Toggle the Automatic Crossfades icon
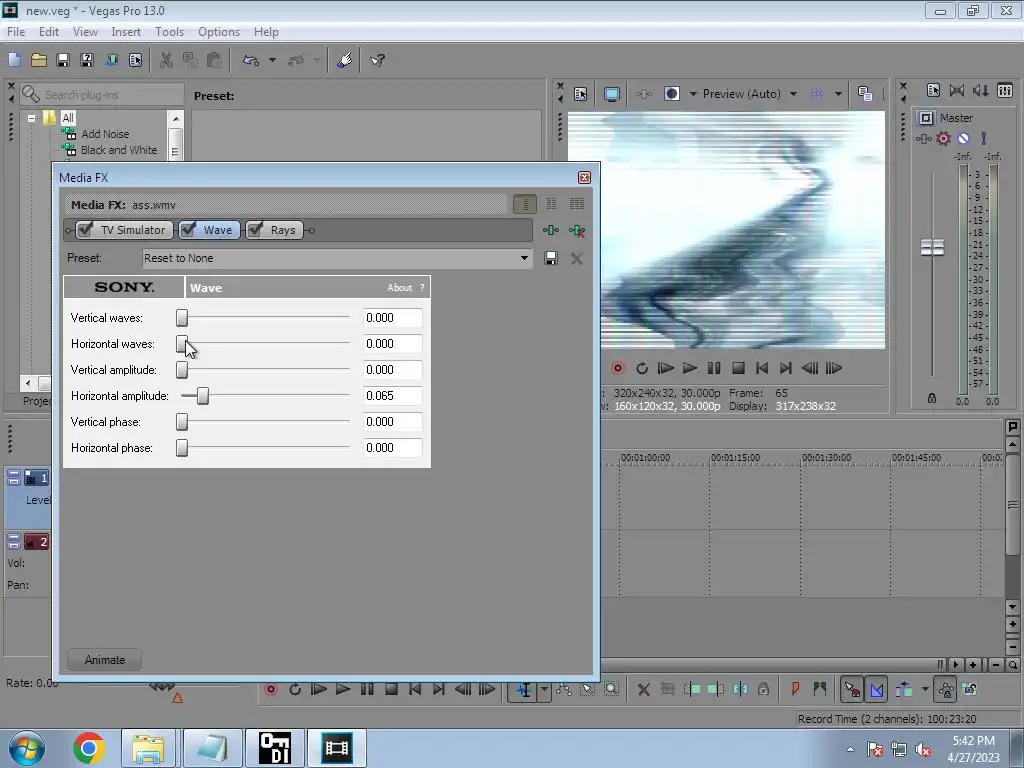 [877, 689]
